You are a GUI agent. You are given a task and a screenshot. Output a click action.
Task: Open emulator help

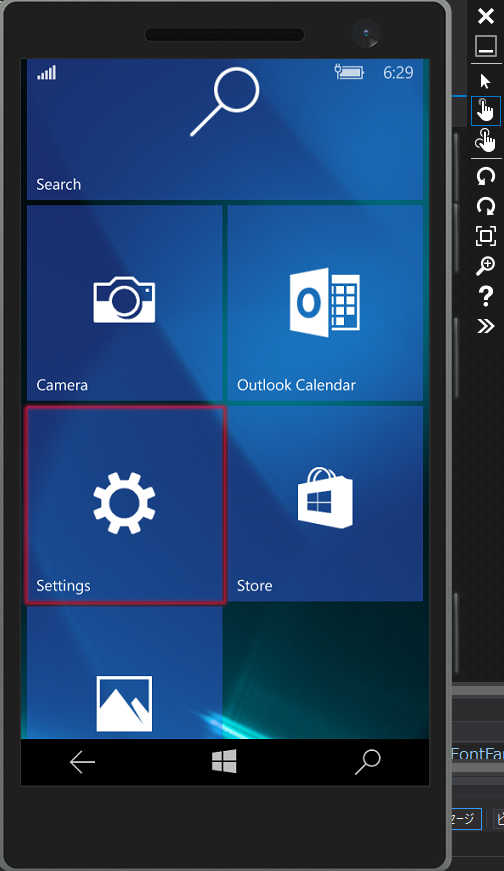tap(486, 296)
